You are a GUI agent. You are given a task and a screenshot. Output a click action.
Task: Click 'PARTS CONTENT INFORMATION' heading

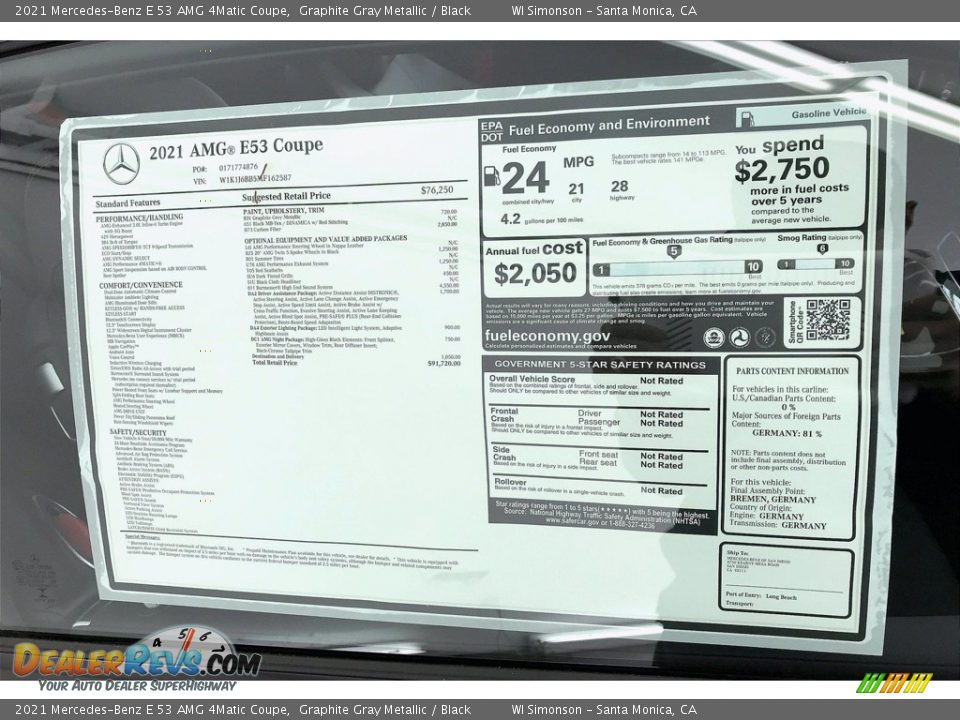pyautogui.click(x=792, y=371)
